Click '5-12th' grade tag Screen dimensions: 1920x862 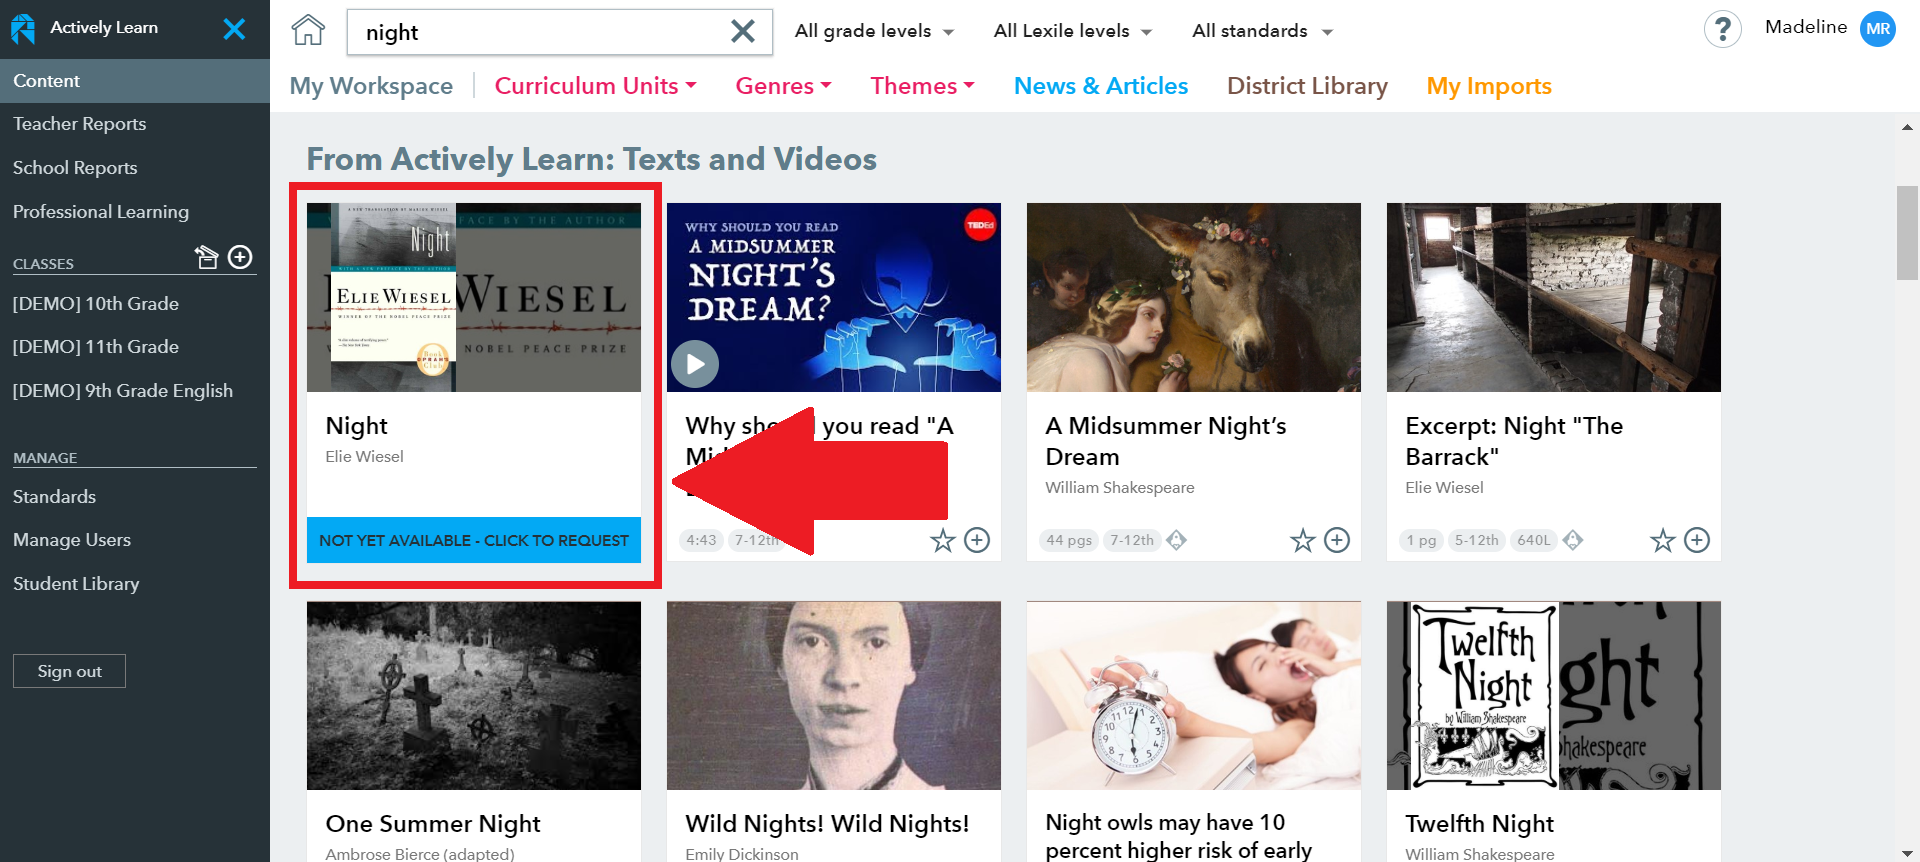[x=1476, y=540]
